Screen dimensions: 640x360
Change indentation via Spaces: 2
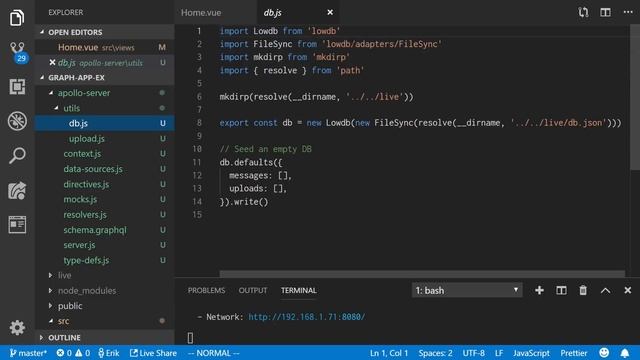pyautogui.click(x=435, y=353)
